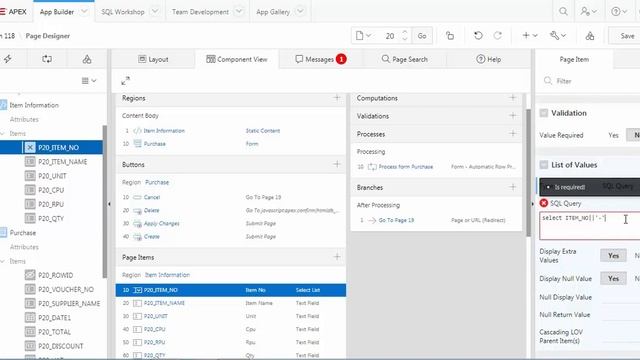Collapse the Items node under Item Information
Image resolution: width=640 pixels, height=360 pixels.
click(2, 133)
